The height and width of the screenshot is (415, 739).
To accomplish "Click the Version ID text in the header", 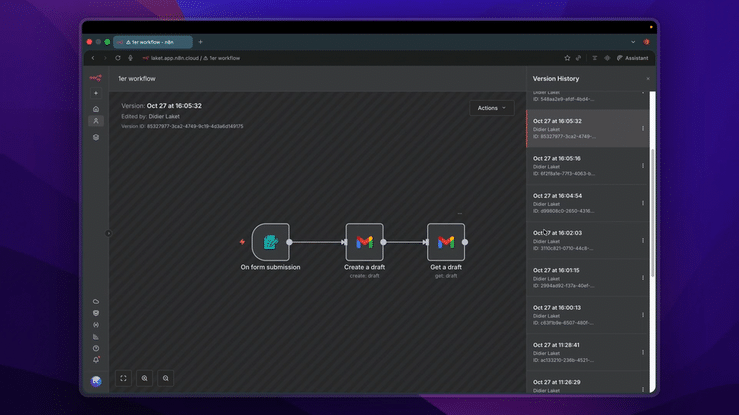I will click(182, 126).
